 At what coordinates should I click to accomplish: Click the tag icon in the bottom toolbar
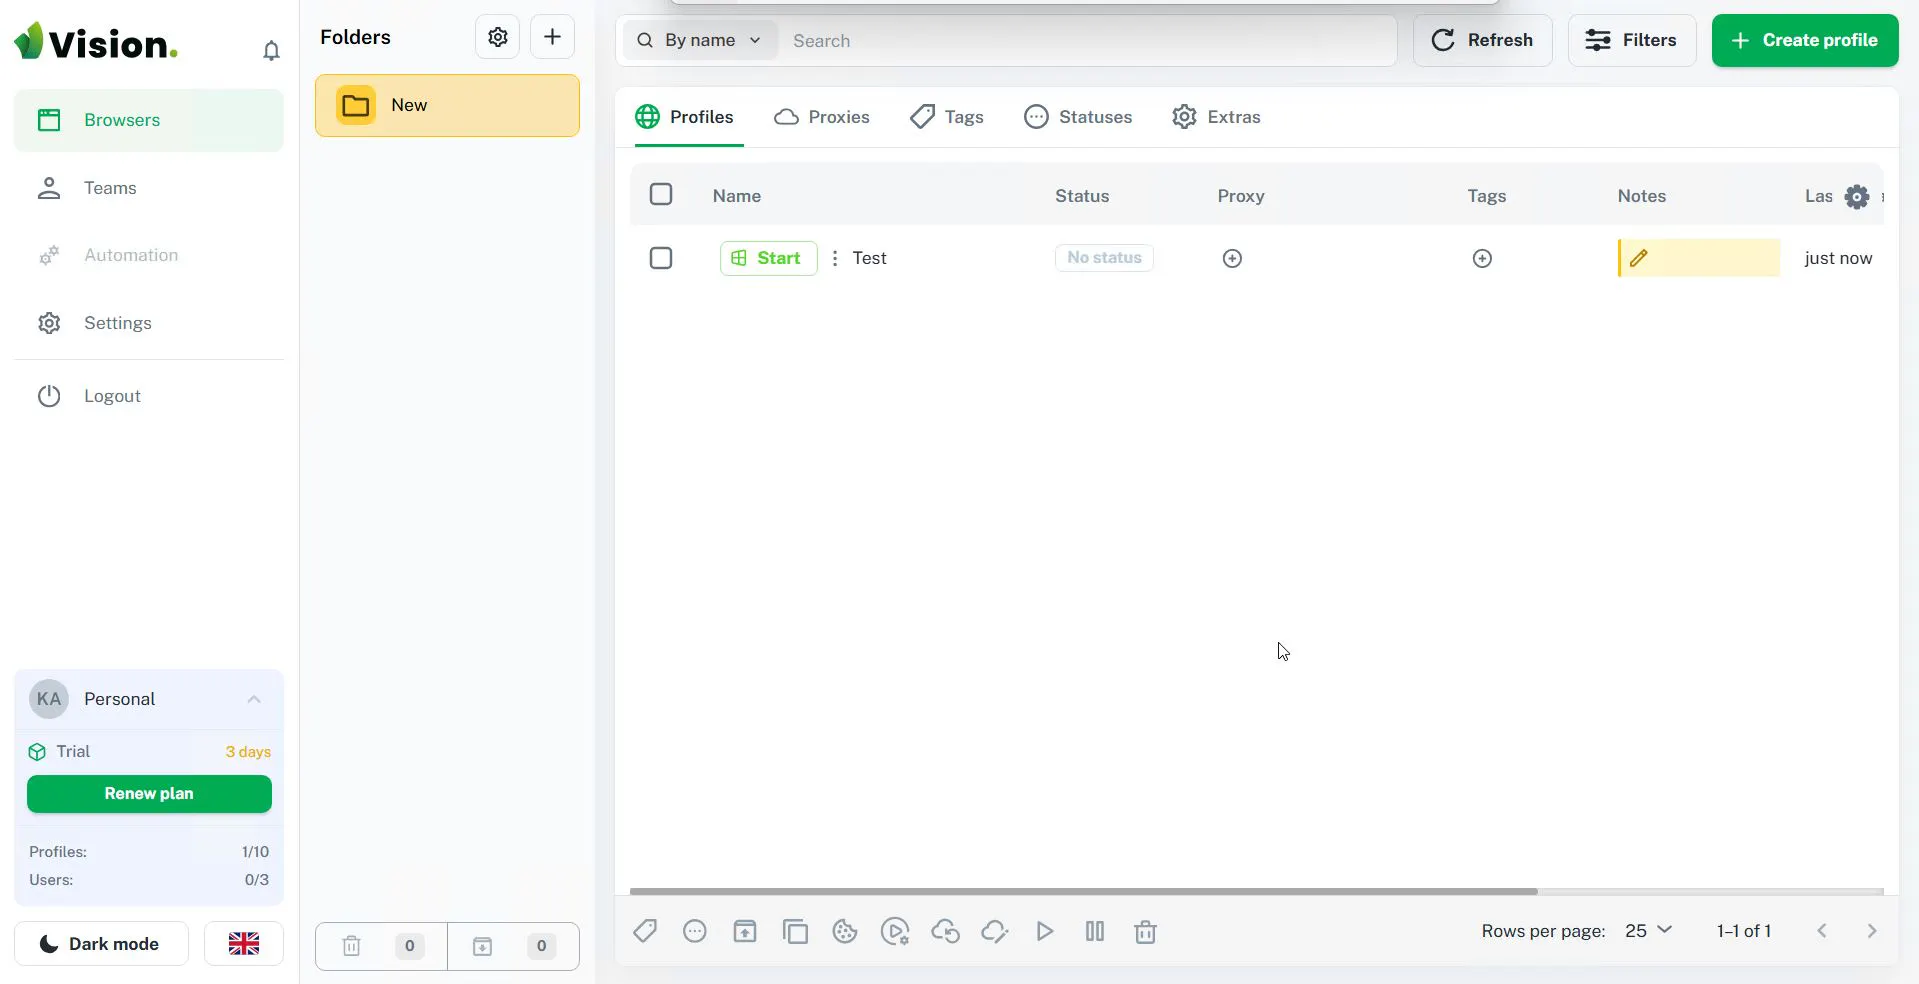(x=645, y=931)
